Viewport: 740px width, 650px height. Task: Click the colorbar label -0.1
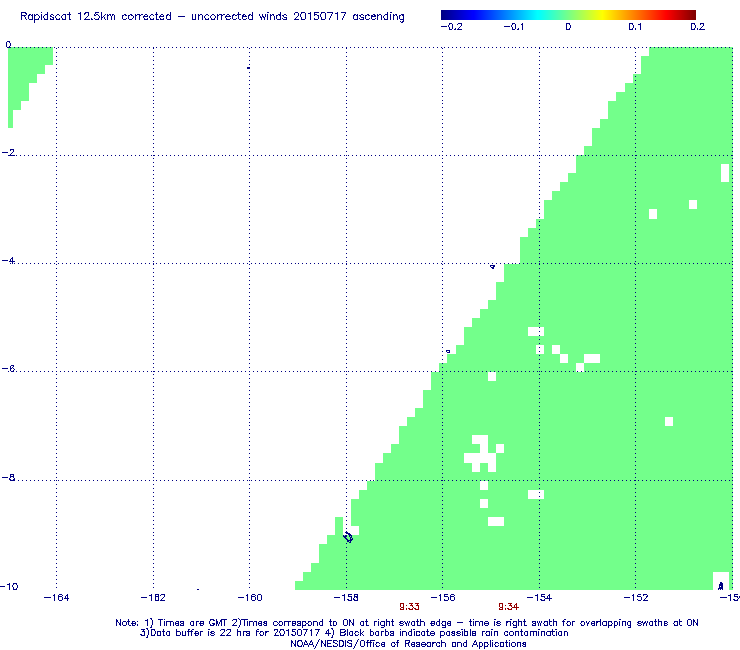(x=513, y=27)
